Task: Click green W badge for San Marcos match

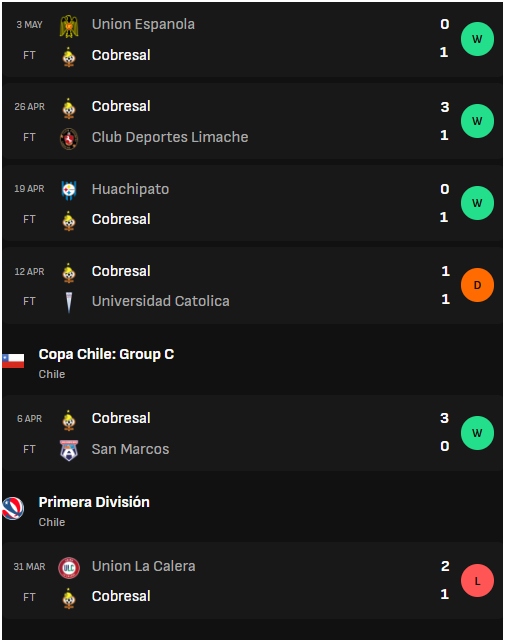Action: point(477,433)
